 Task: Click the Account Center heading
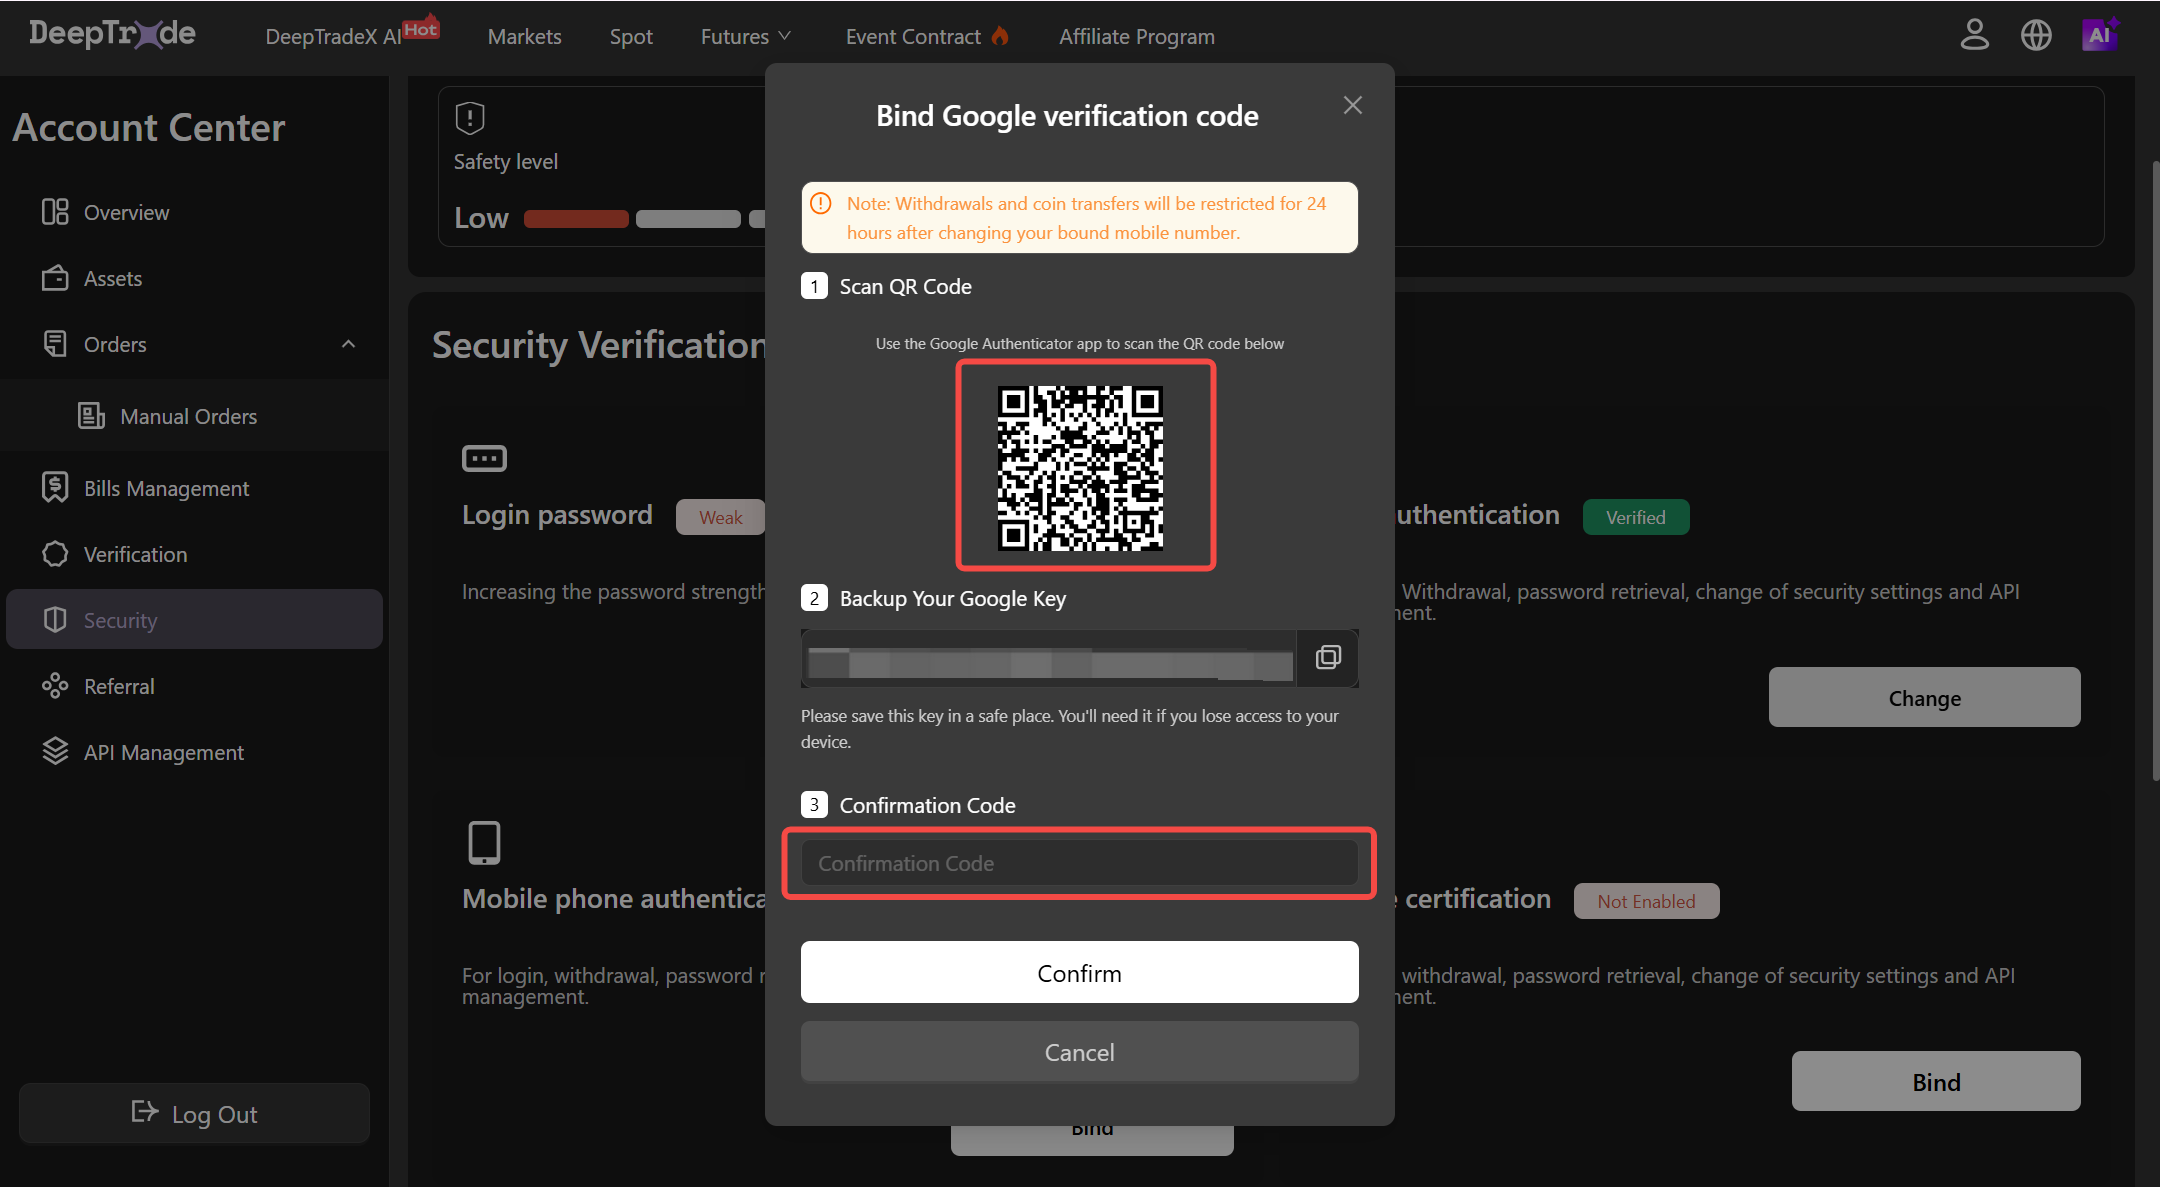[x=149, y=128]
